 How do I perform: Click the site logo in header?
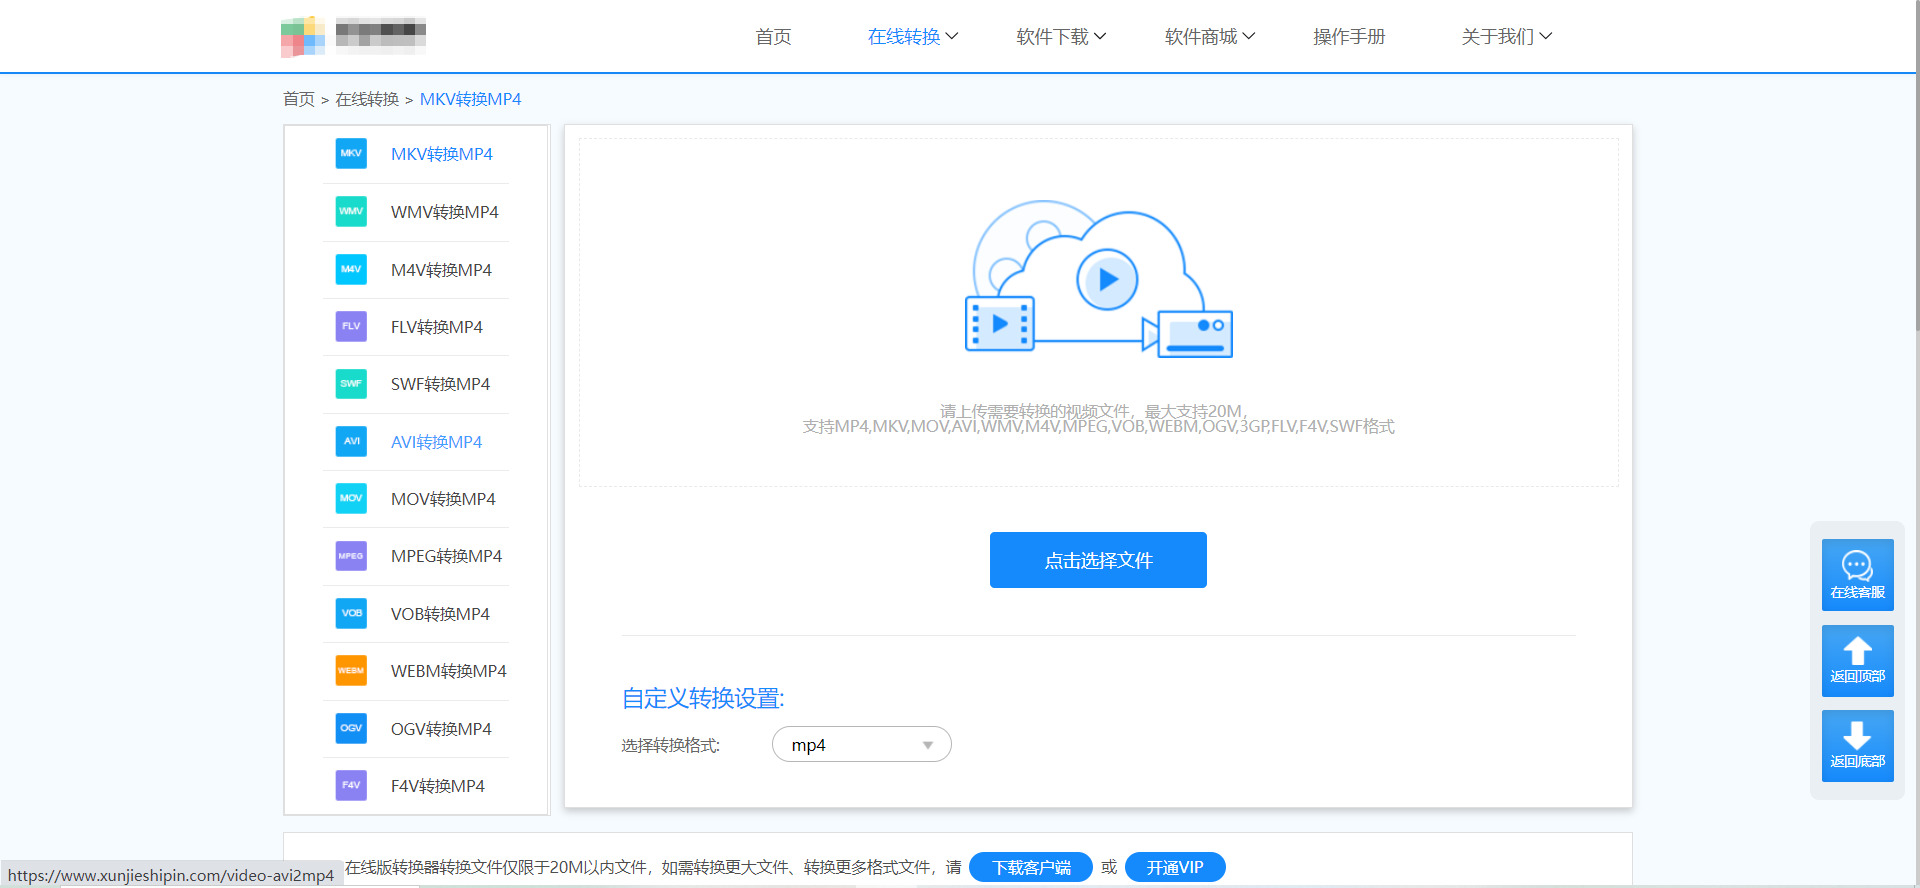tap(353, 36)
